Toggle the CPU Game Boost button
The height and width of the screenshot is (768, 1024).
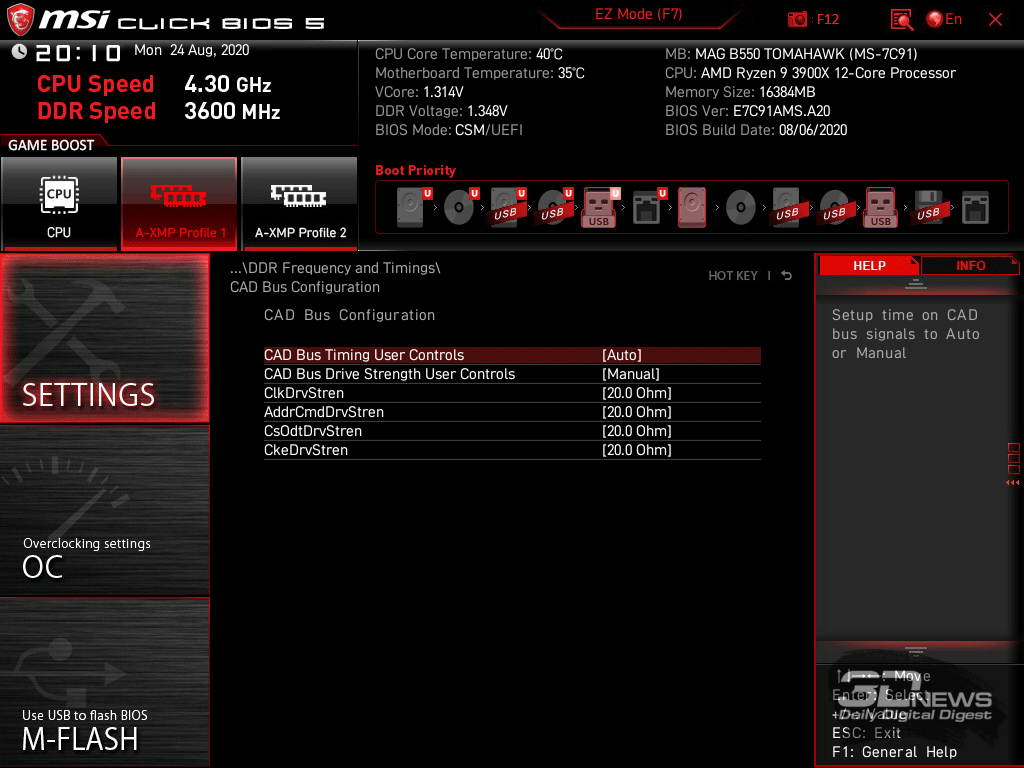59,203
